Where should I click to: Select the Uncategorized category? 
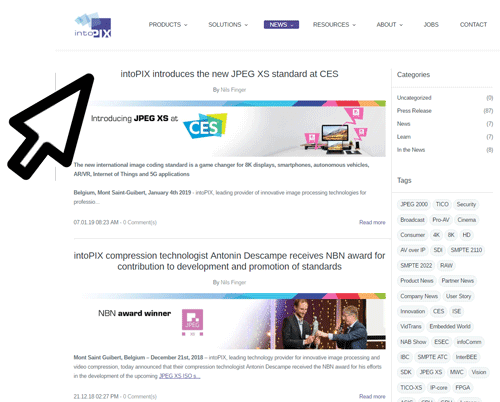[414, 98]
